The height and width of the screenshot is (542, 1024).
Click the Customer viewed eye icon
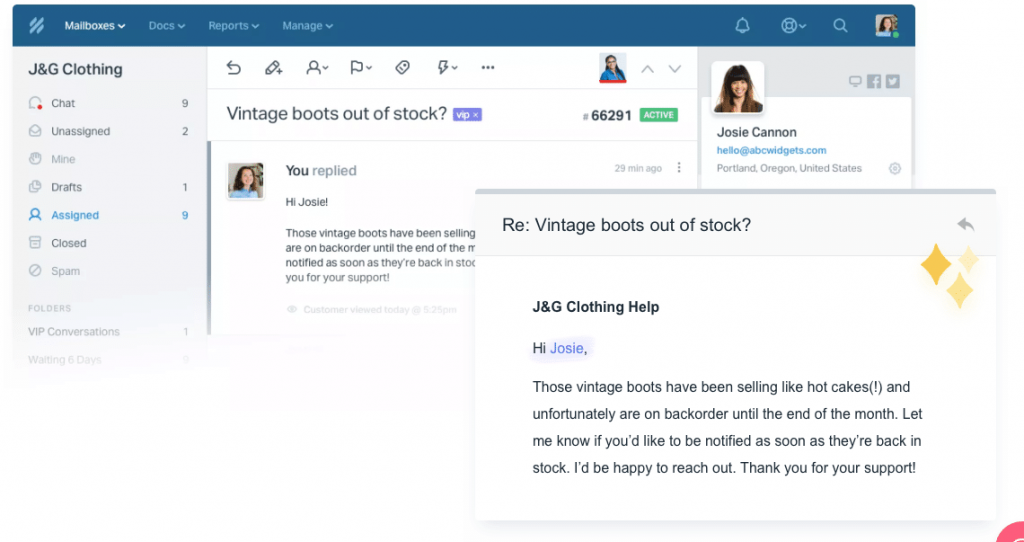(x=292, y=310)
